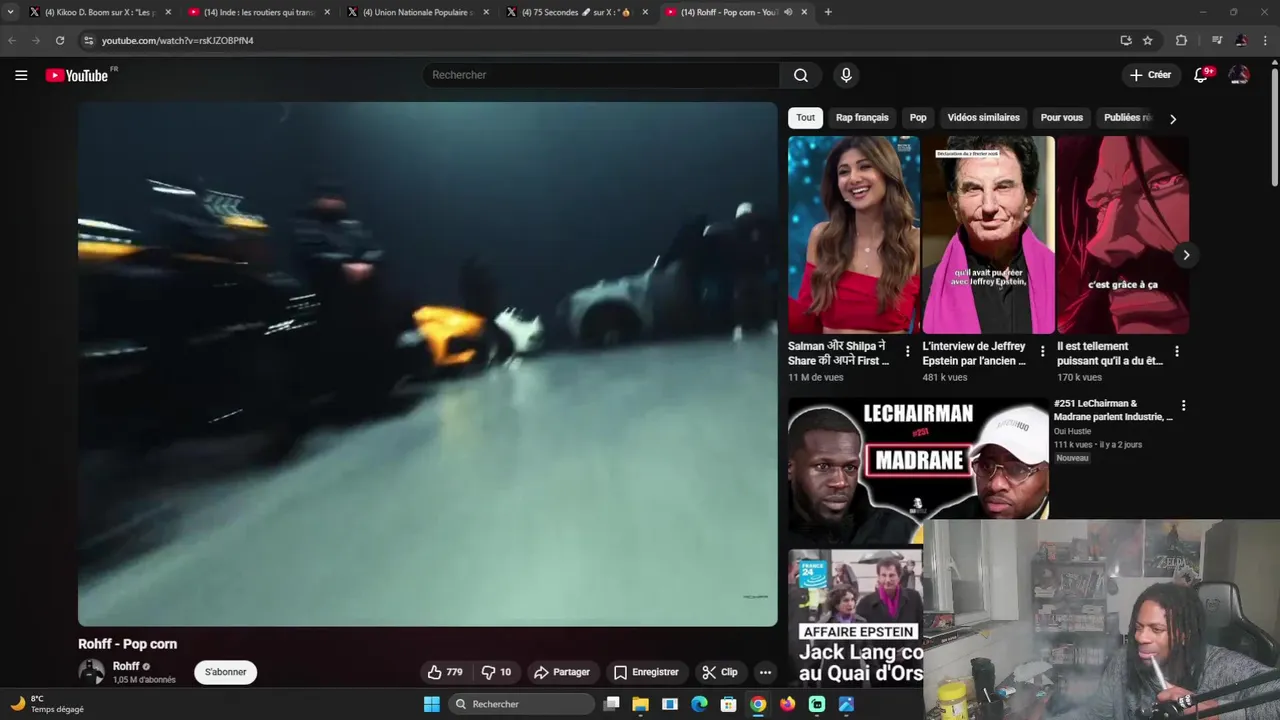Mute the Rohff tab speaker icon
The width and height of the screenshot is (1280, 720).
(x=788, y=12)
